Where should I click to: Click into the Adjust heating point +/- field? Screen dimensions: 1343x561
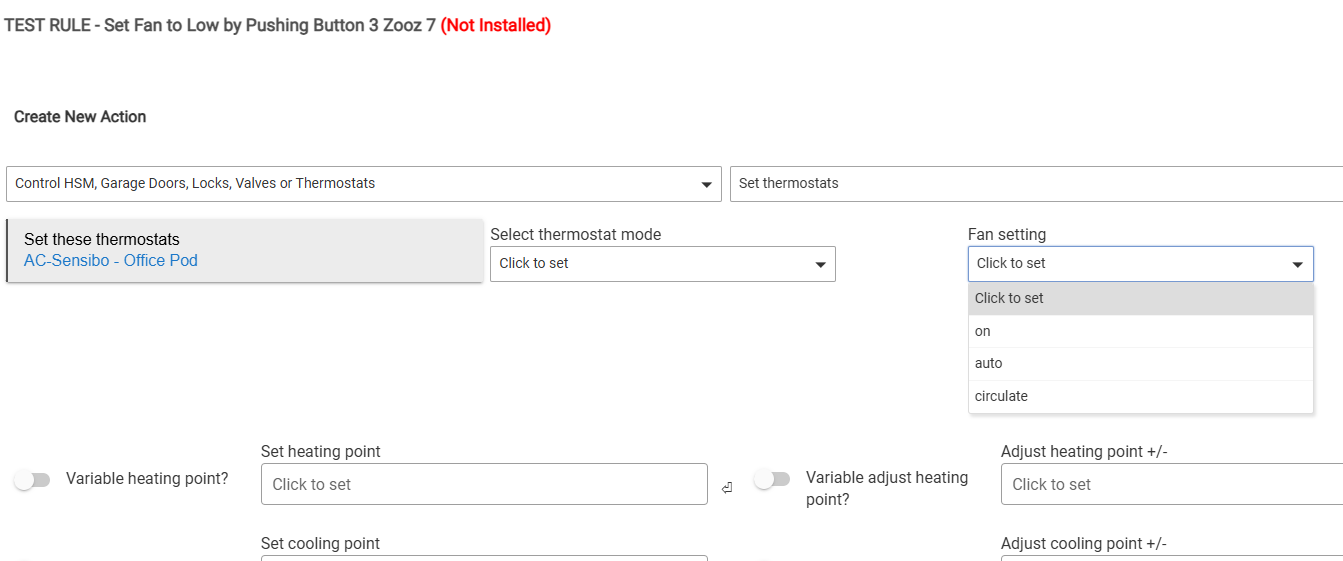click(1170, 485)
